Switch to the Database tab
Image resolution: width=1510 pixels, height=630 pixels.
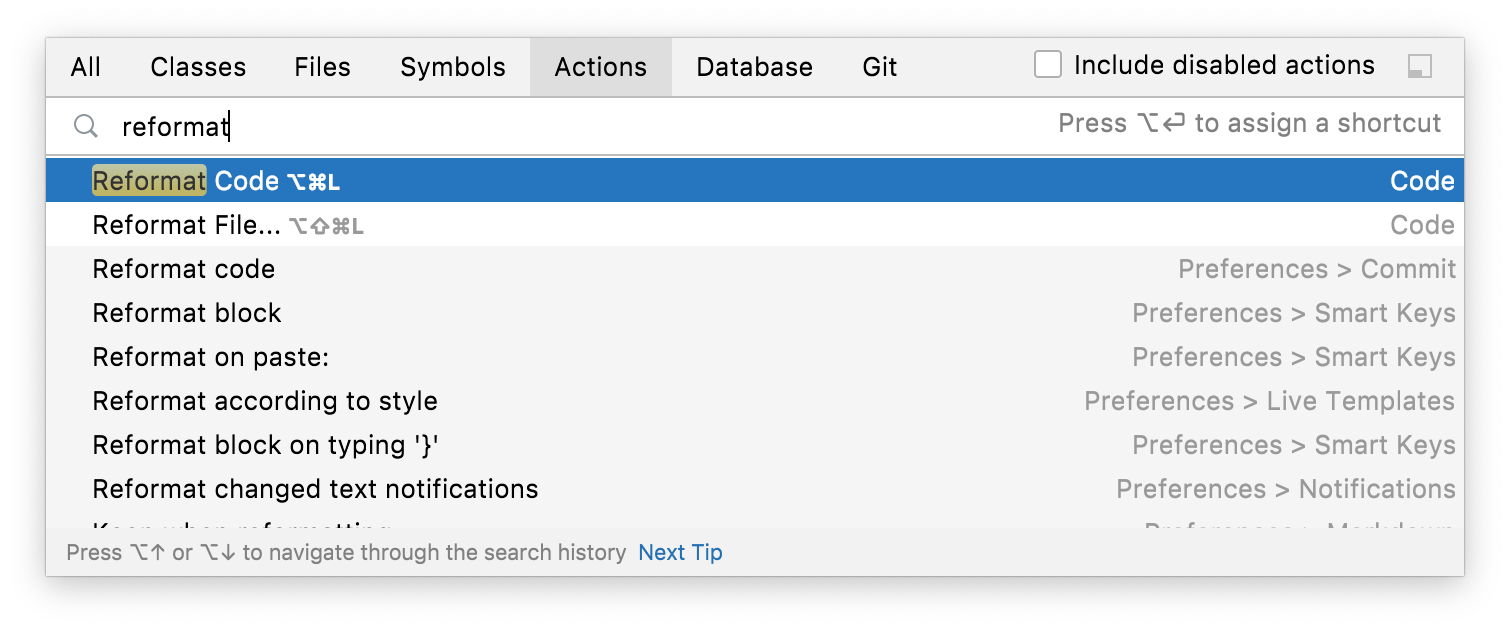pos(754,67)
